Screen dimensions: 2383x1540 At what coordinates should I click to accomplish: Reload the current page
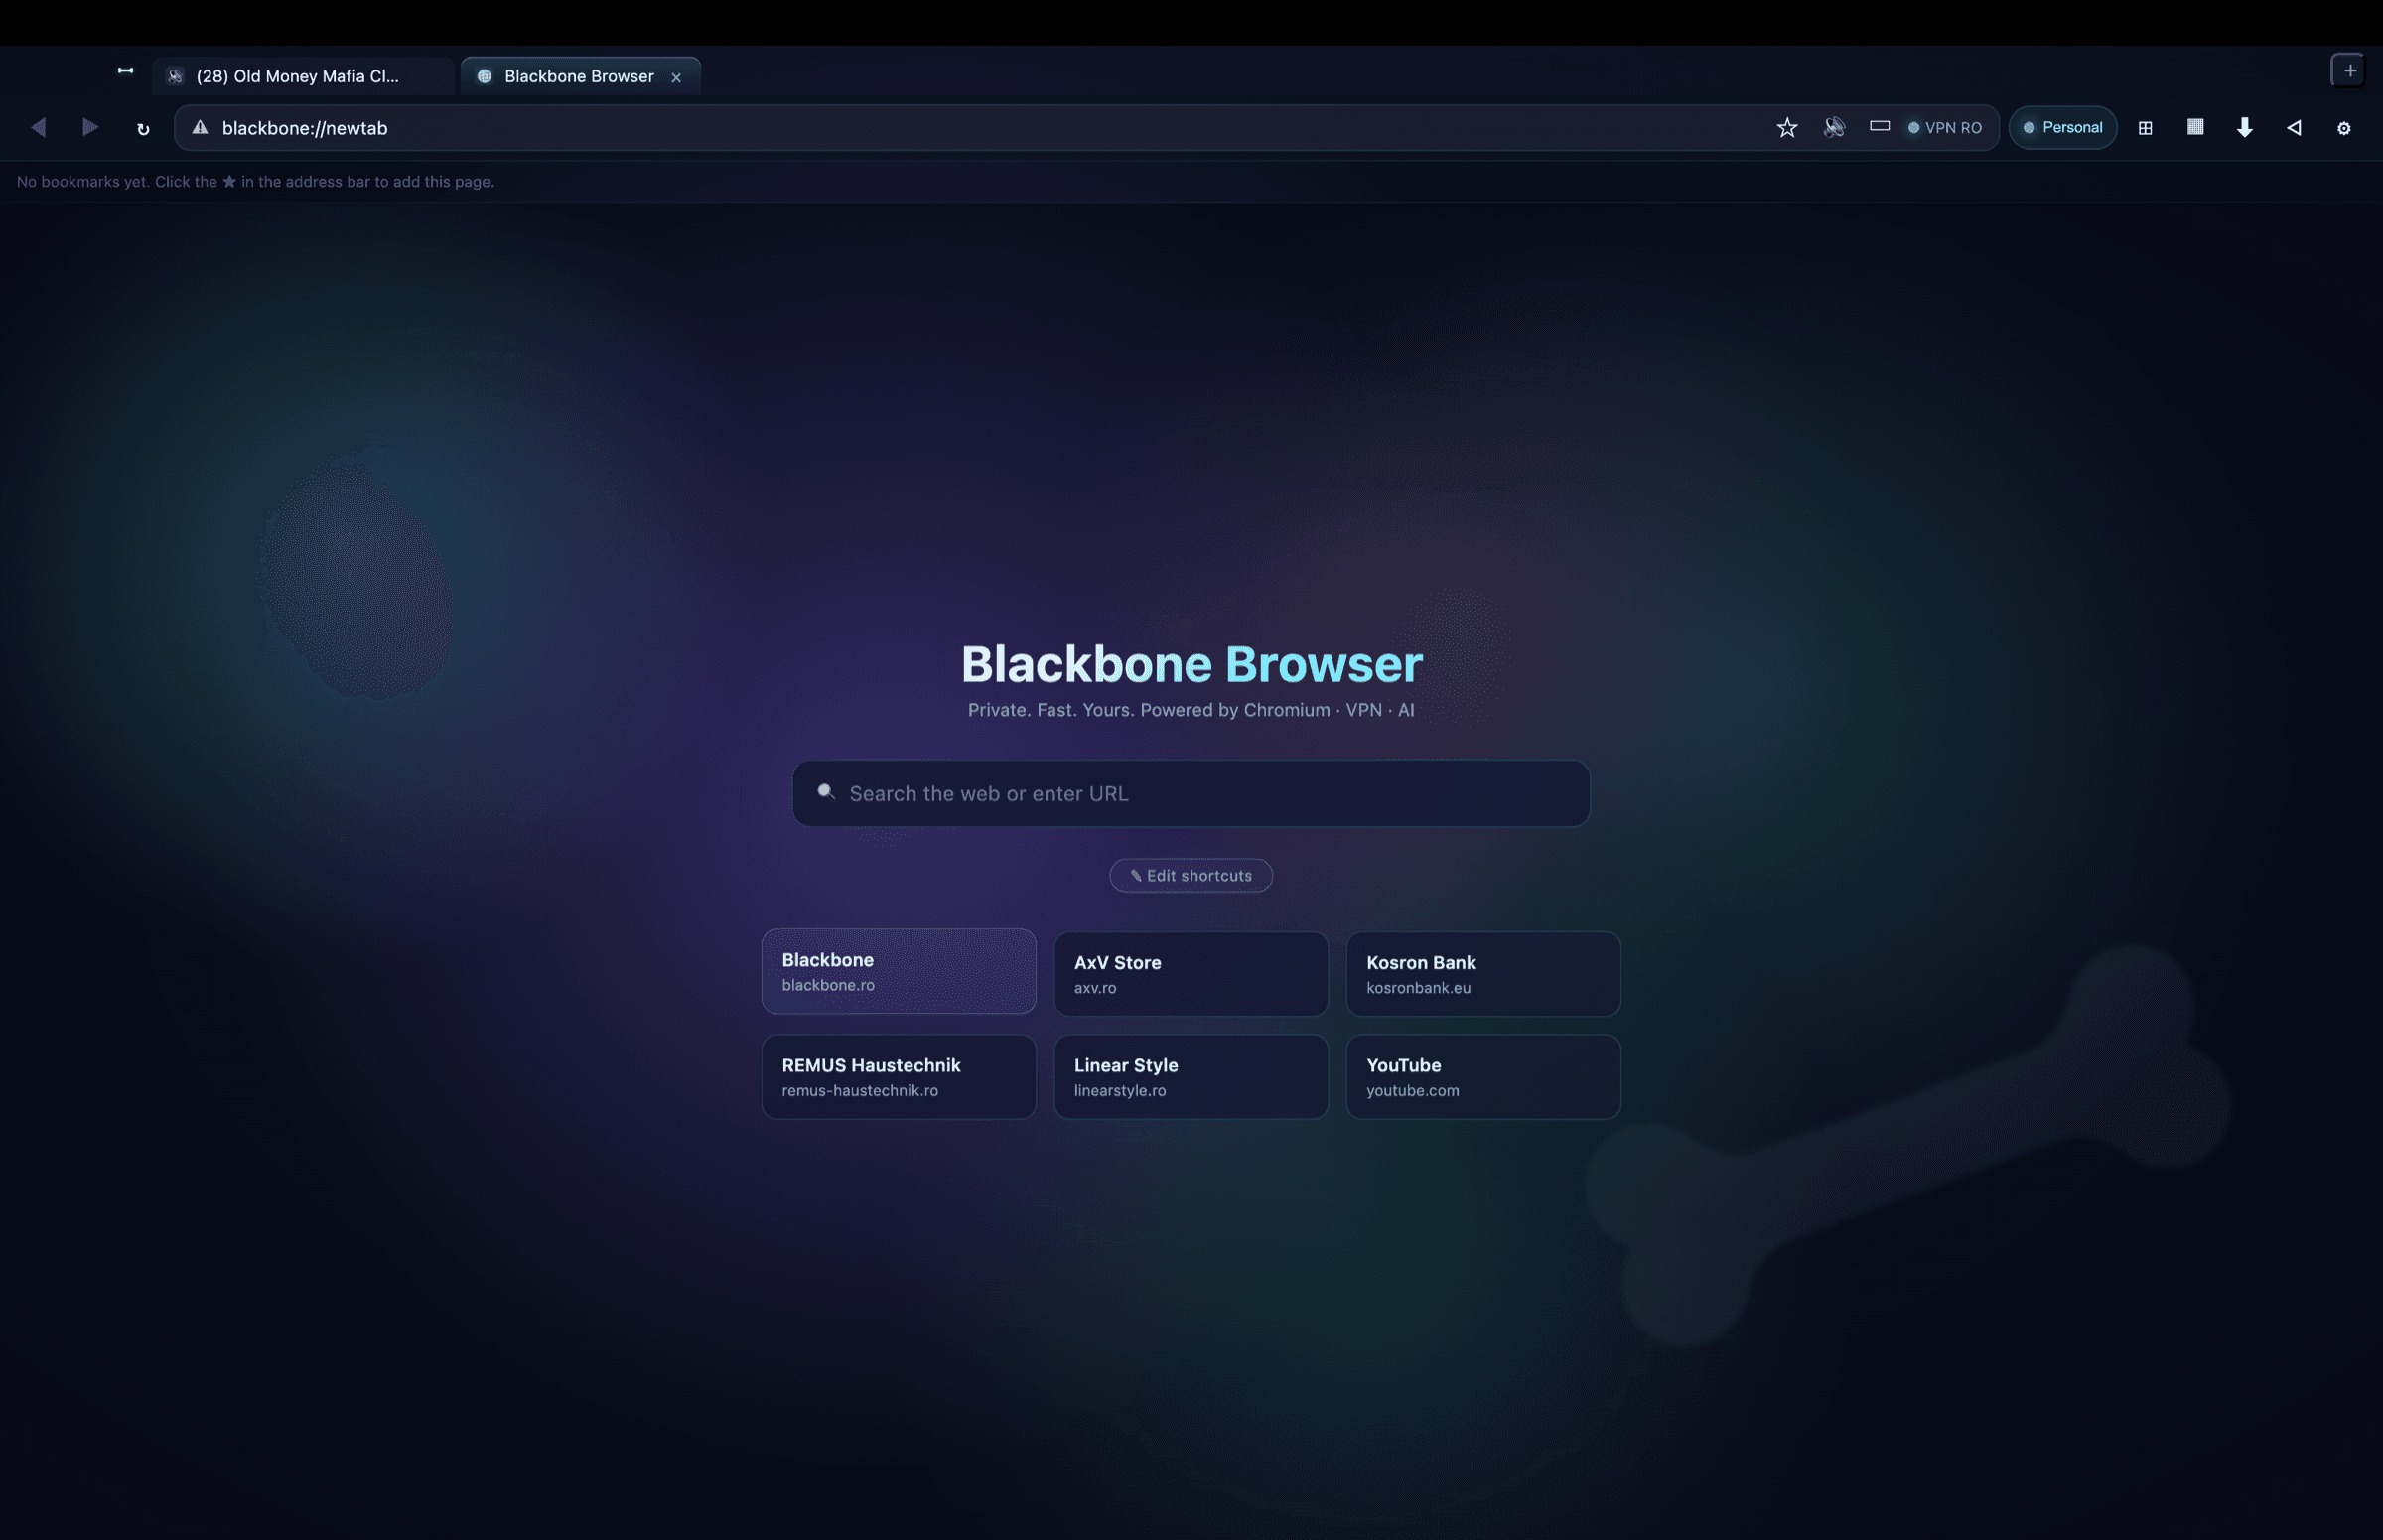143,128
